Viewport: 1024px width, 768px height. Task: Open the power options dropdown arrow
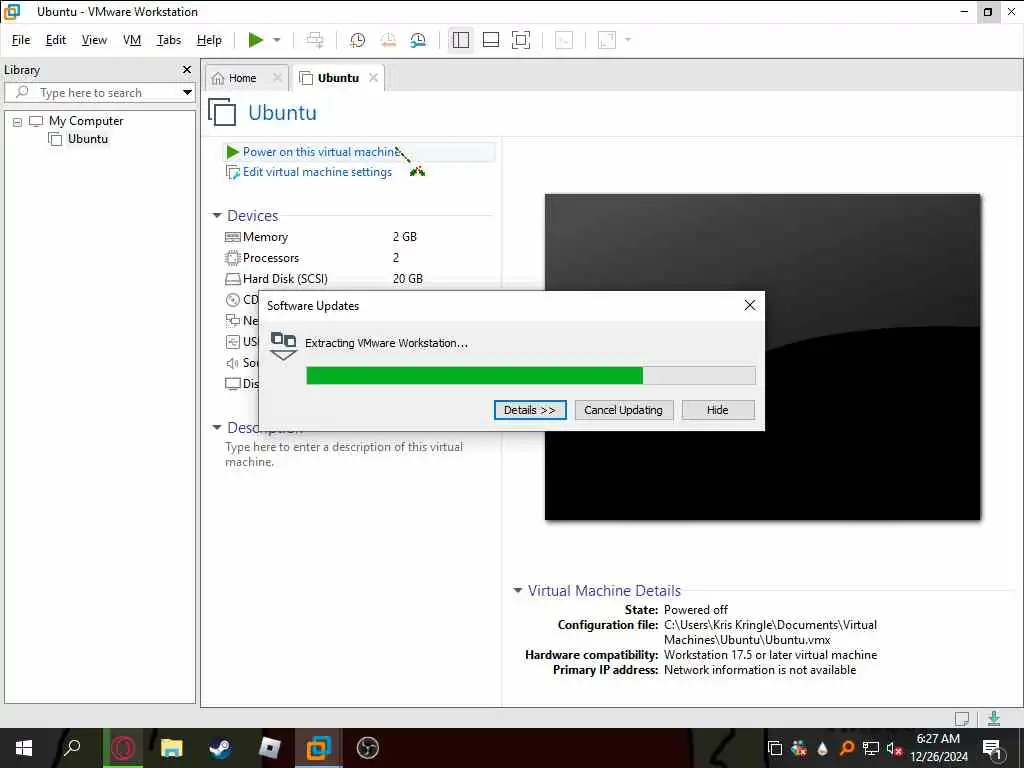point(277,40)
